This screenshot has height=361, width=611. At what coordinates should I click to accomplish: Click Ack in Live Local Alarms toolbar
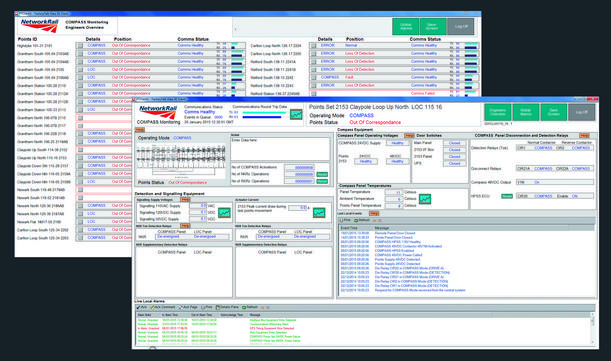point(142,307)
